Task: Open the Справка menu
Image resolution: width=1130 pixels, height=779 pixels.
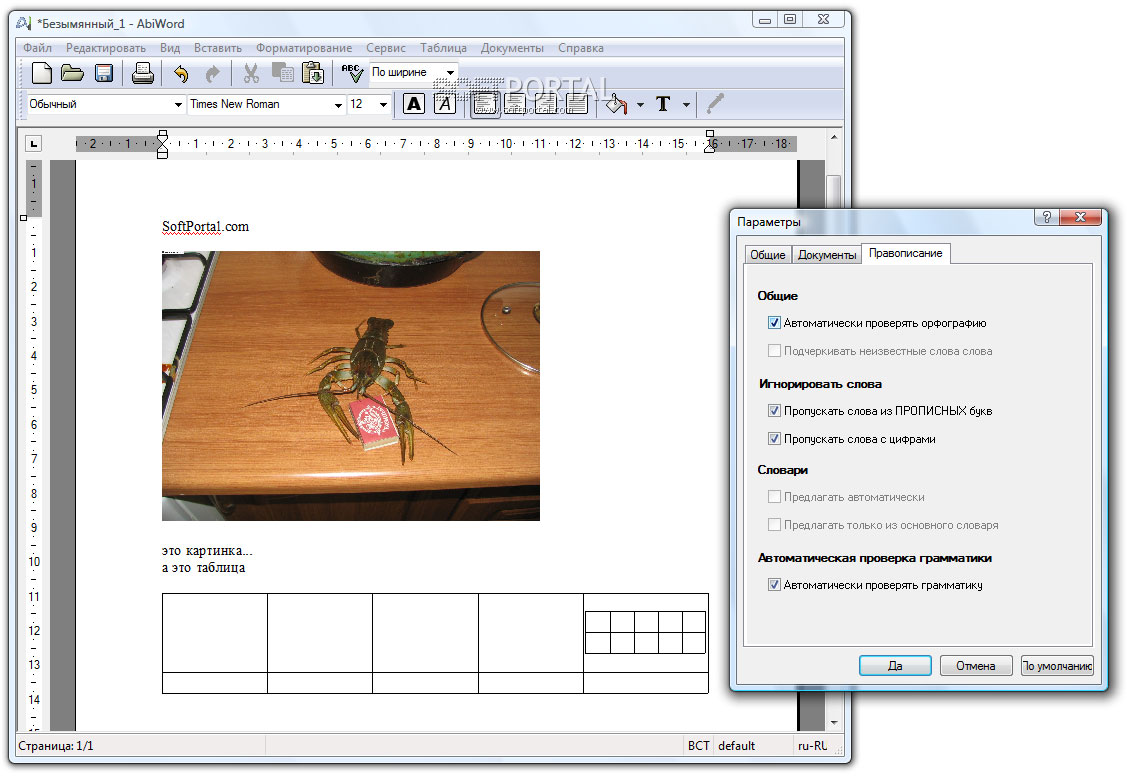Action: coord(581,48)
